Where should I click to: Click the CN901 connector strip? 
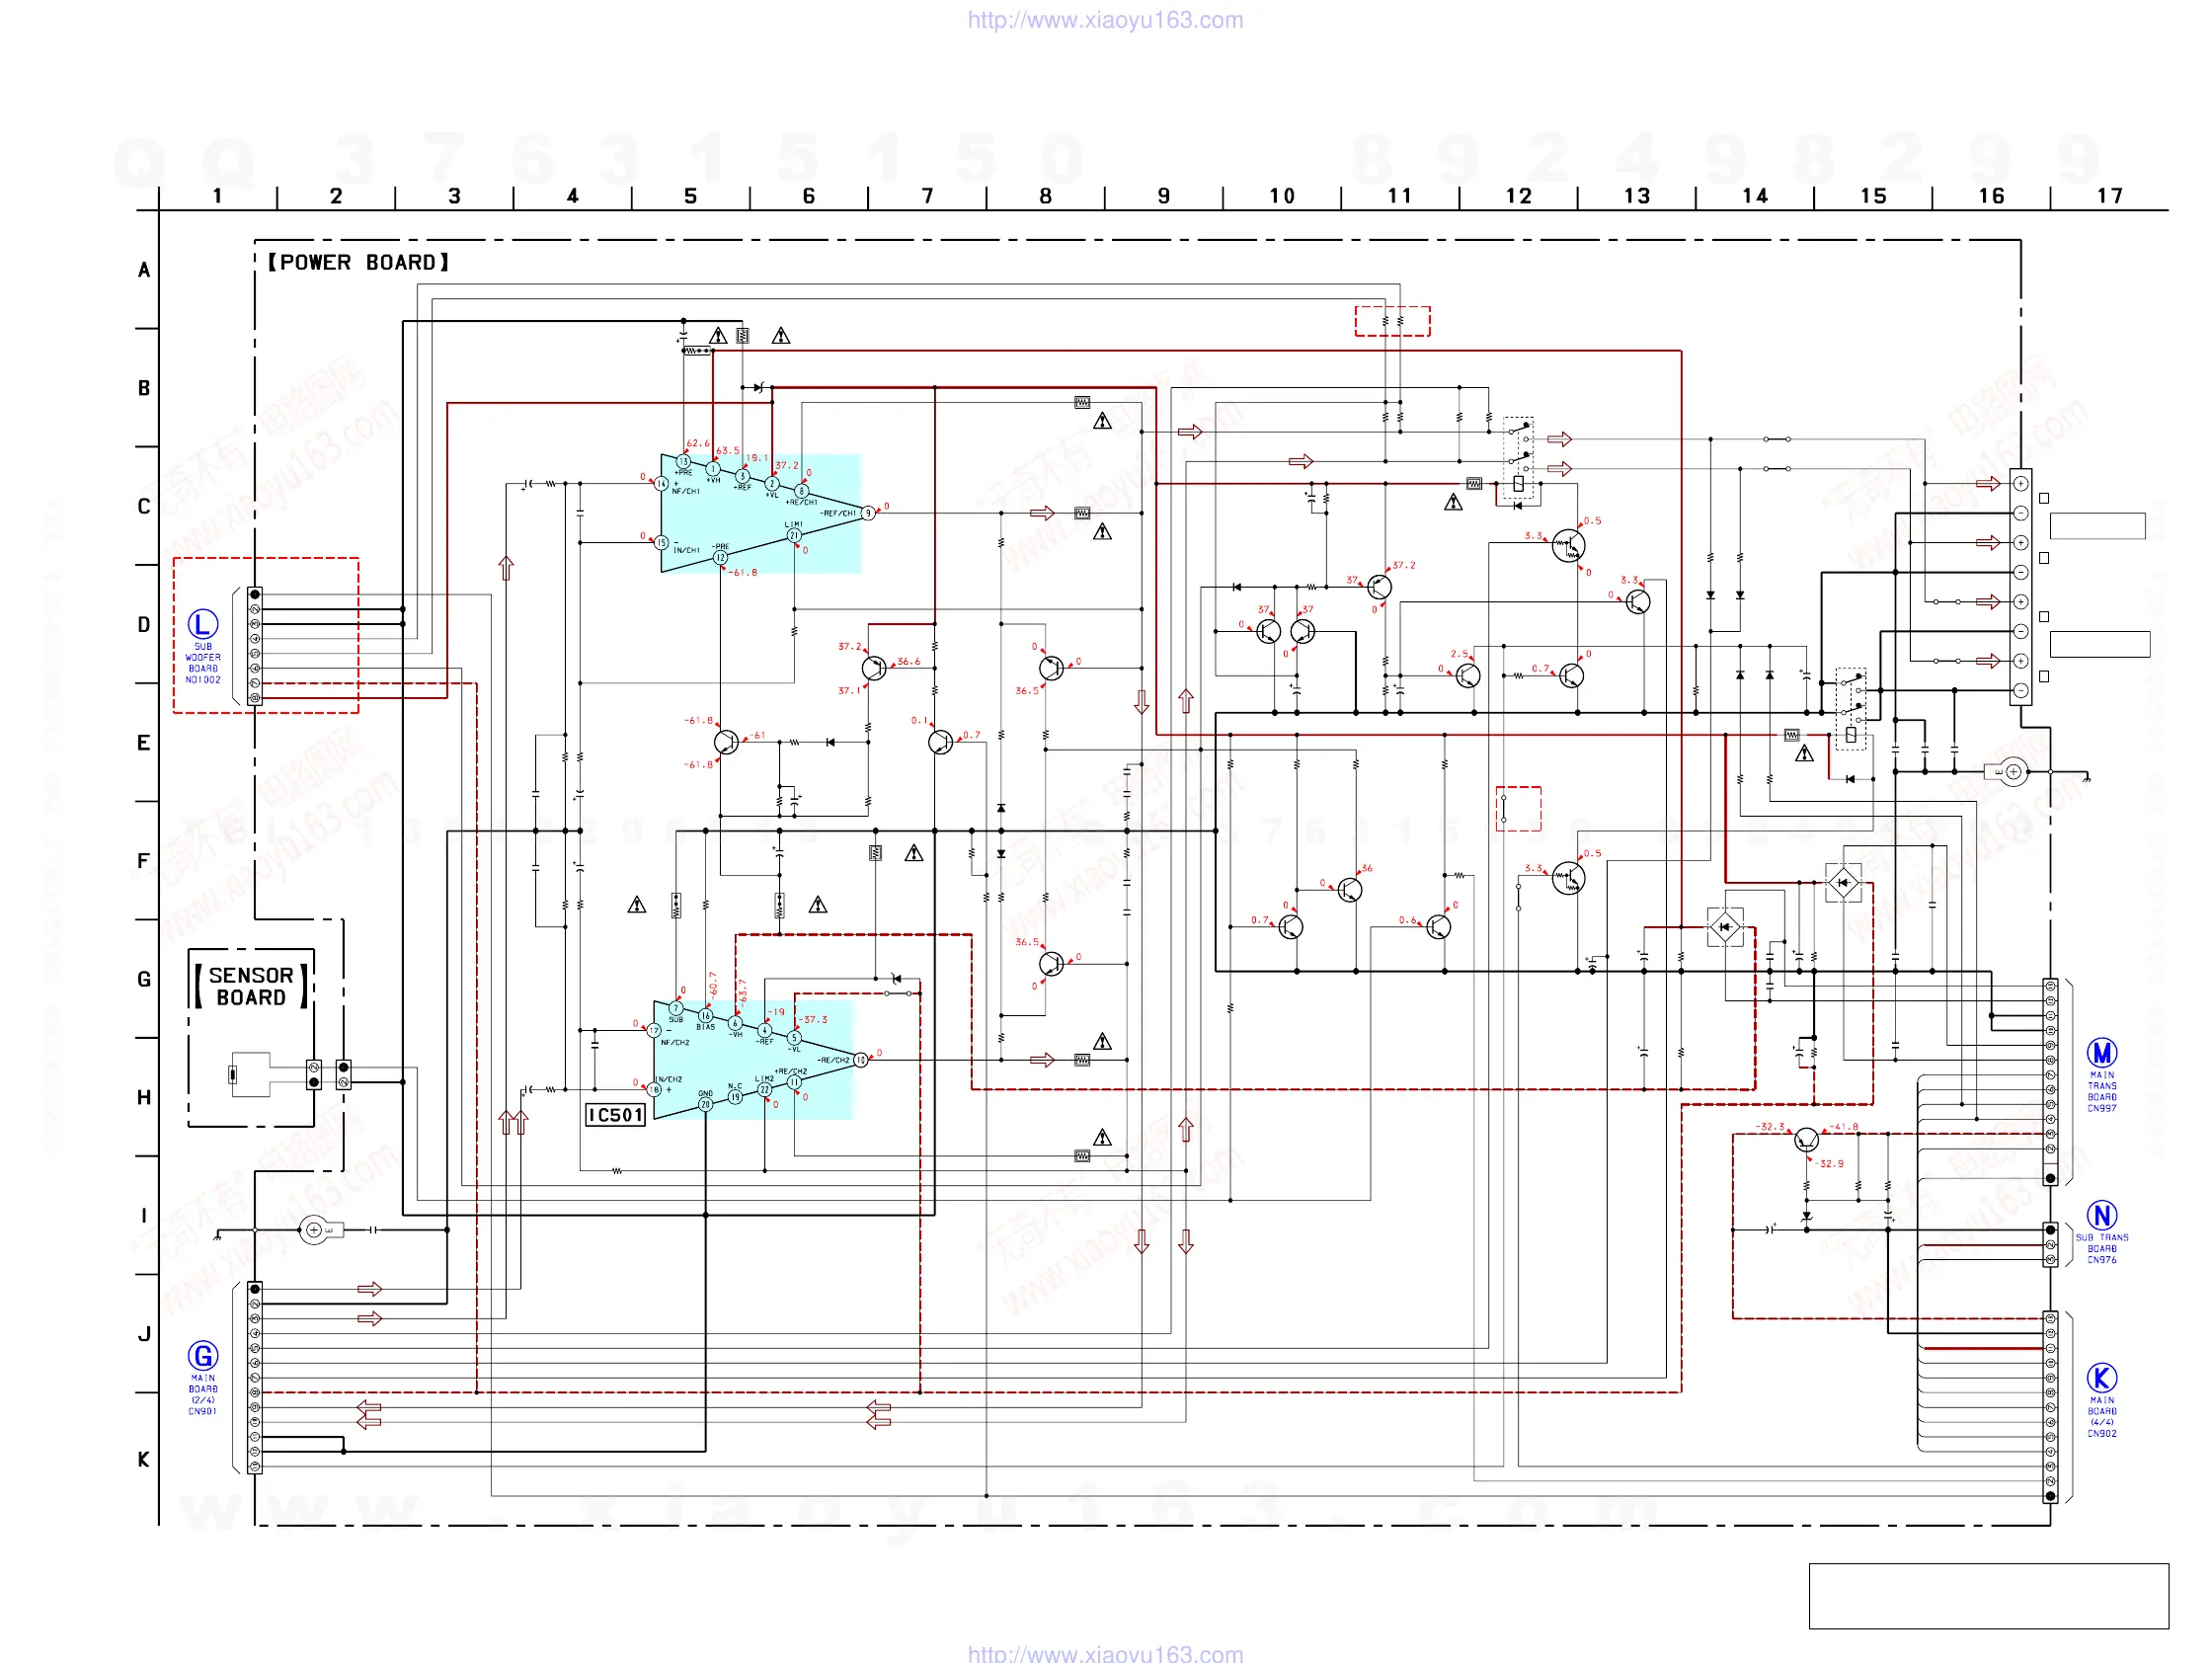[255, 1377]
